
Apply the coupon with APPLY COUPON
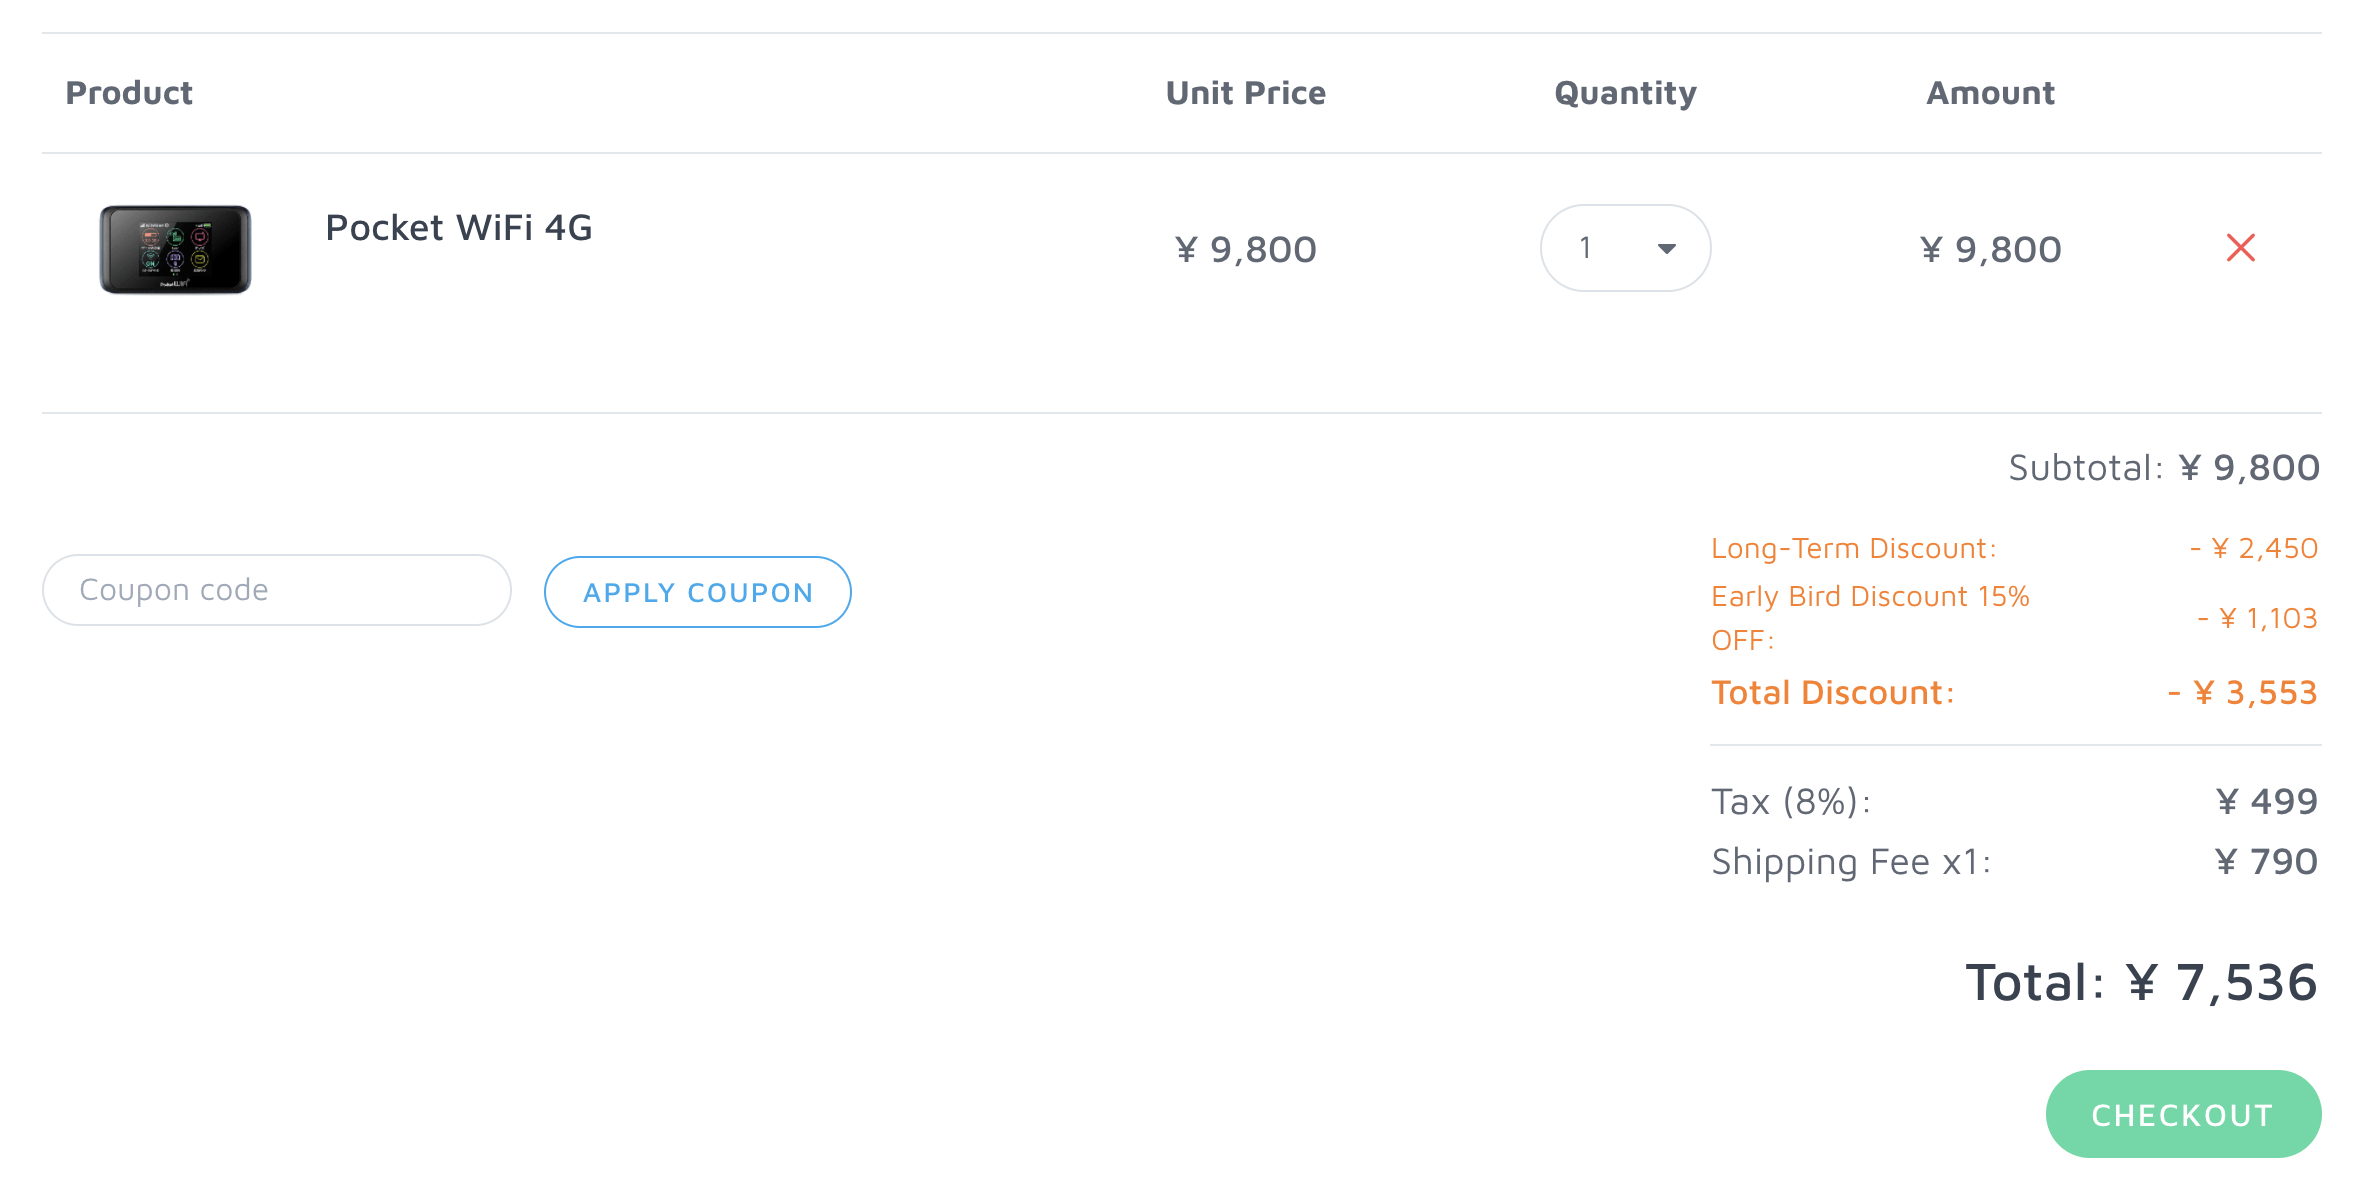point(698,592)
